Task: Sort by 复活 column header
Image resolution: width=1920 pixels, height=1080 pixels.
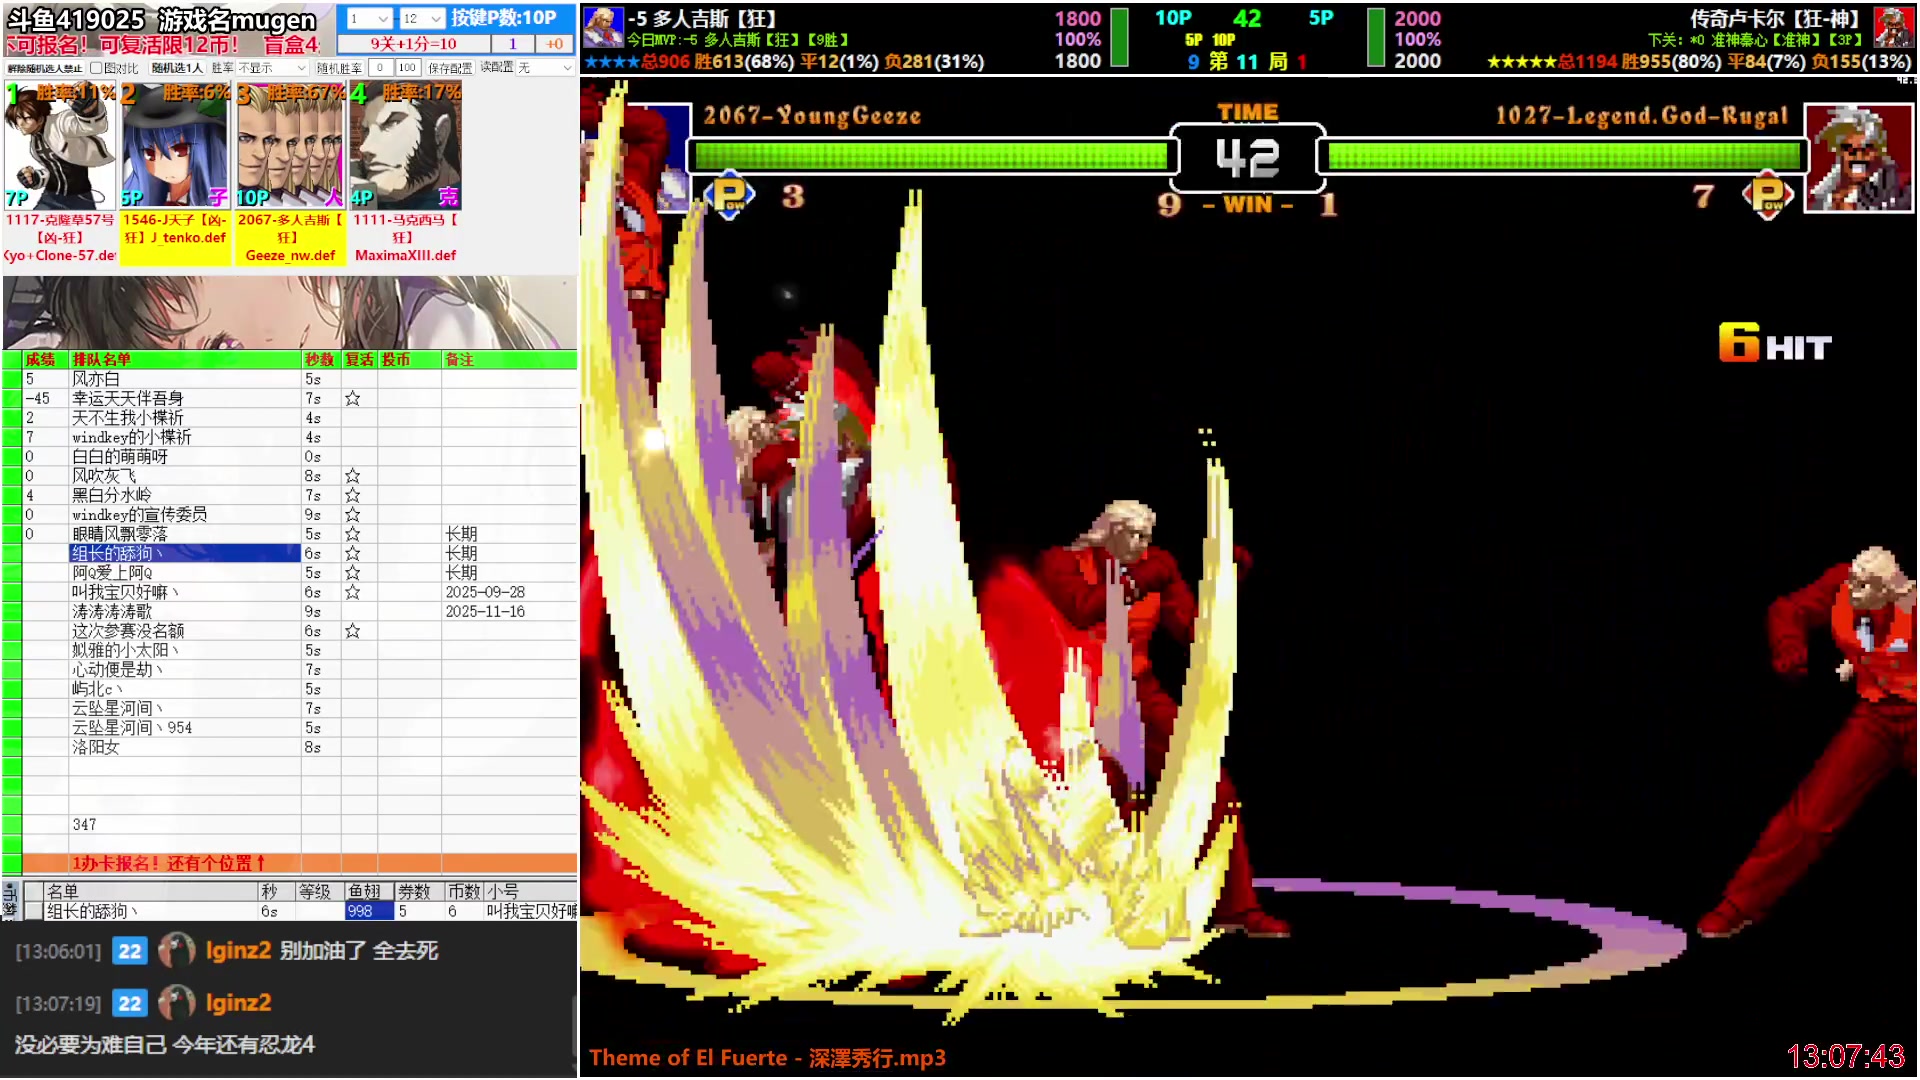Action: pyautogui.click(x=359, y=360)
